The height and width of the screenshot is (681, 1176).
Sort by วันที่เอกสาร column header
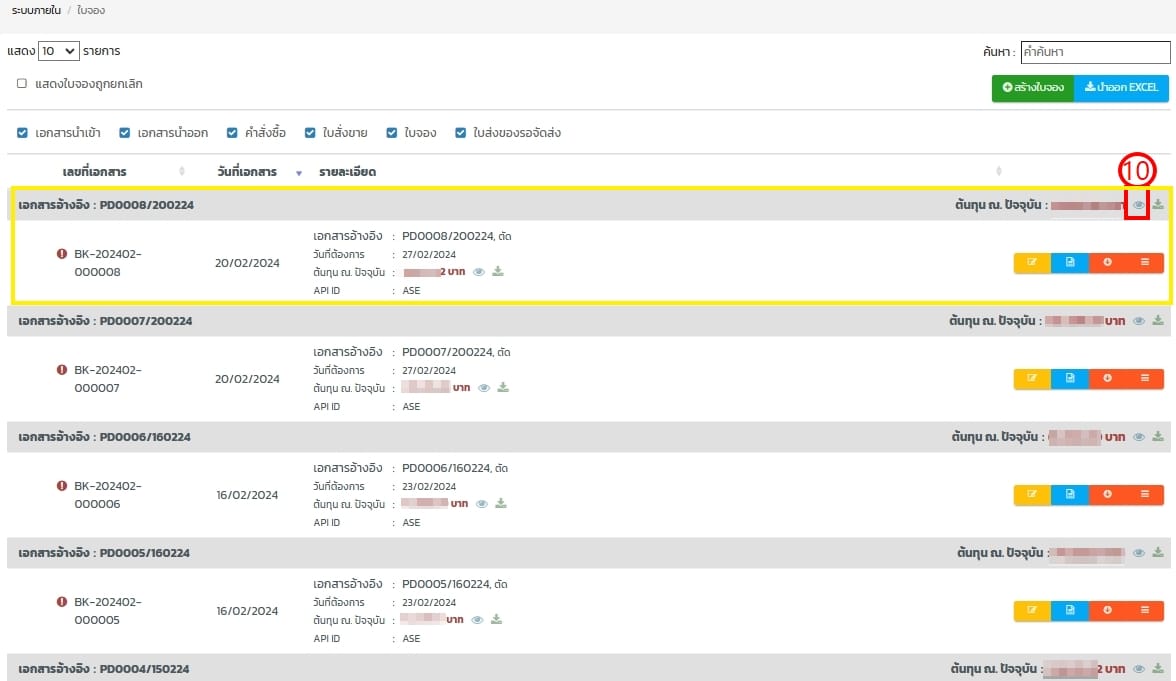click(247, 172)
